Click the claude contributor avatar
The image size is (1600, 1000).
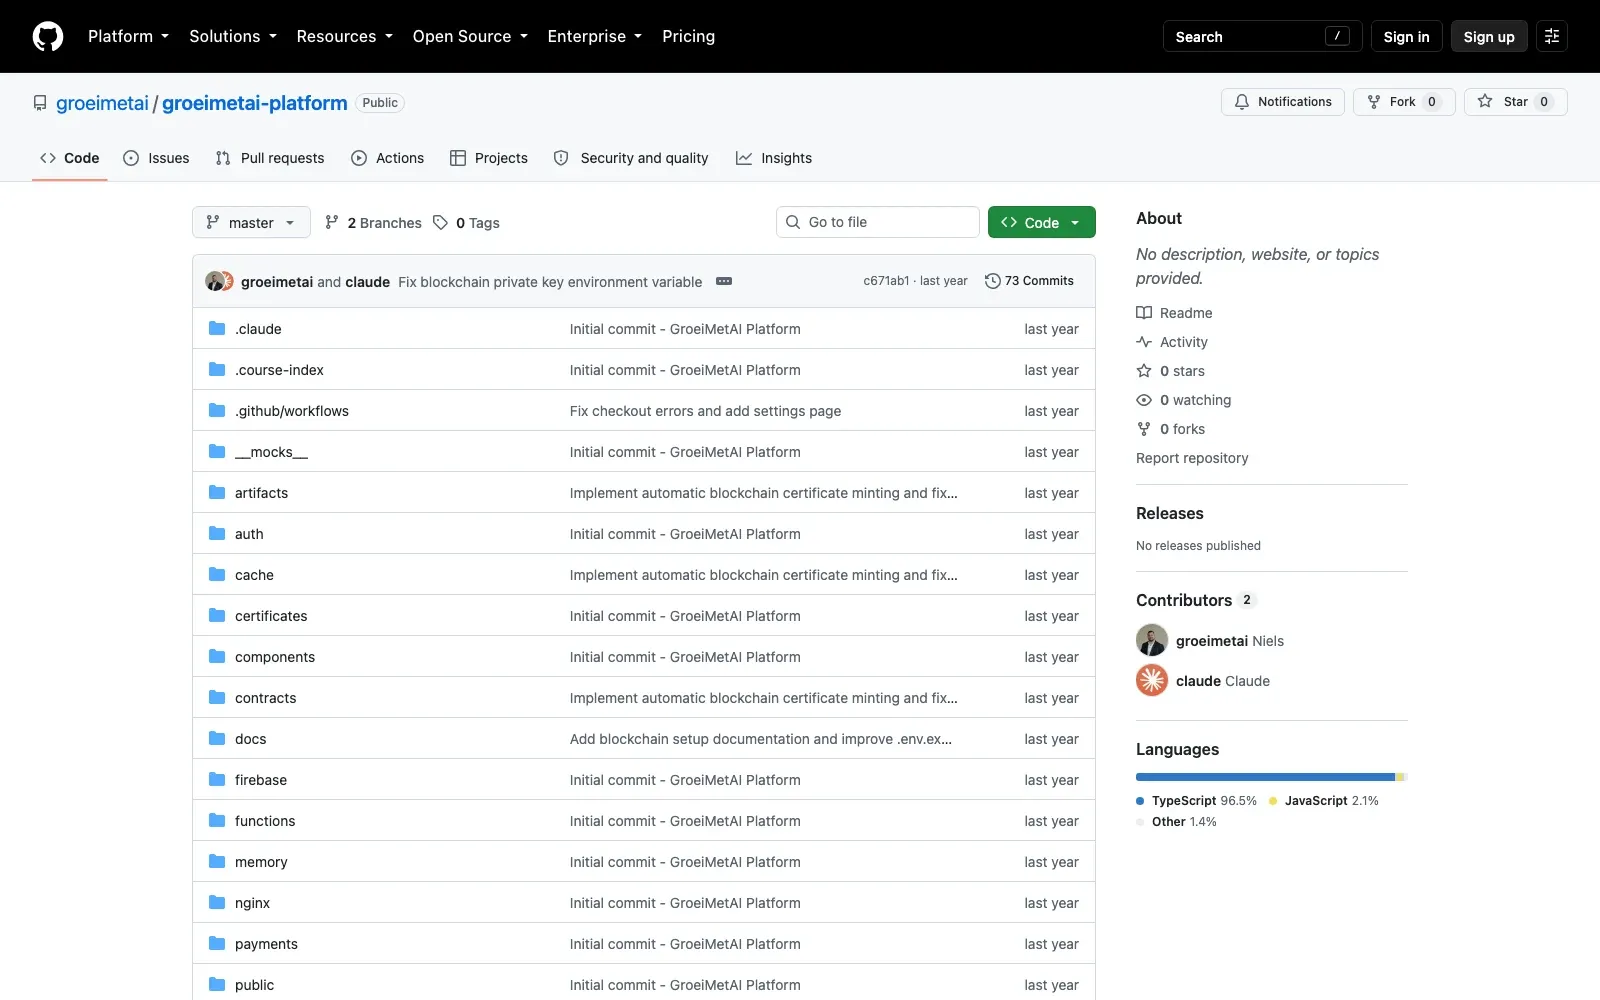point(1152,680)
